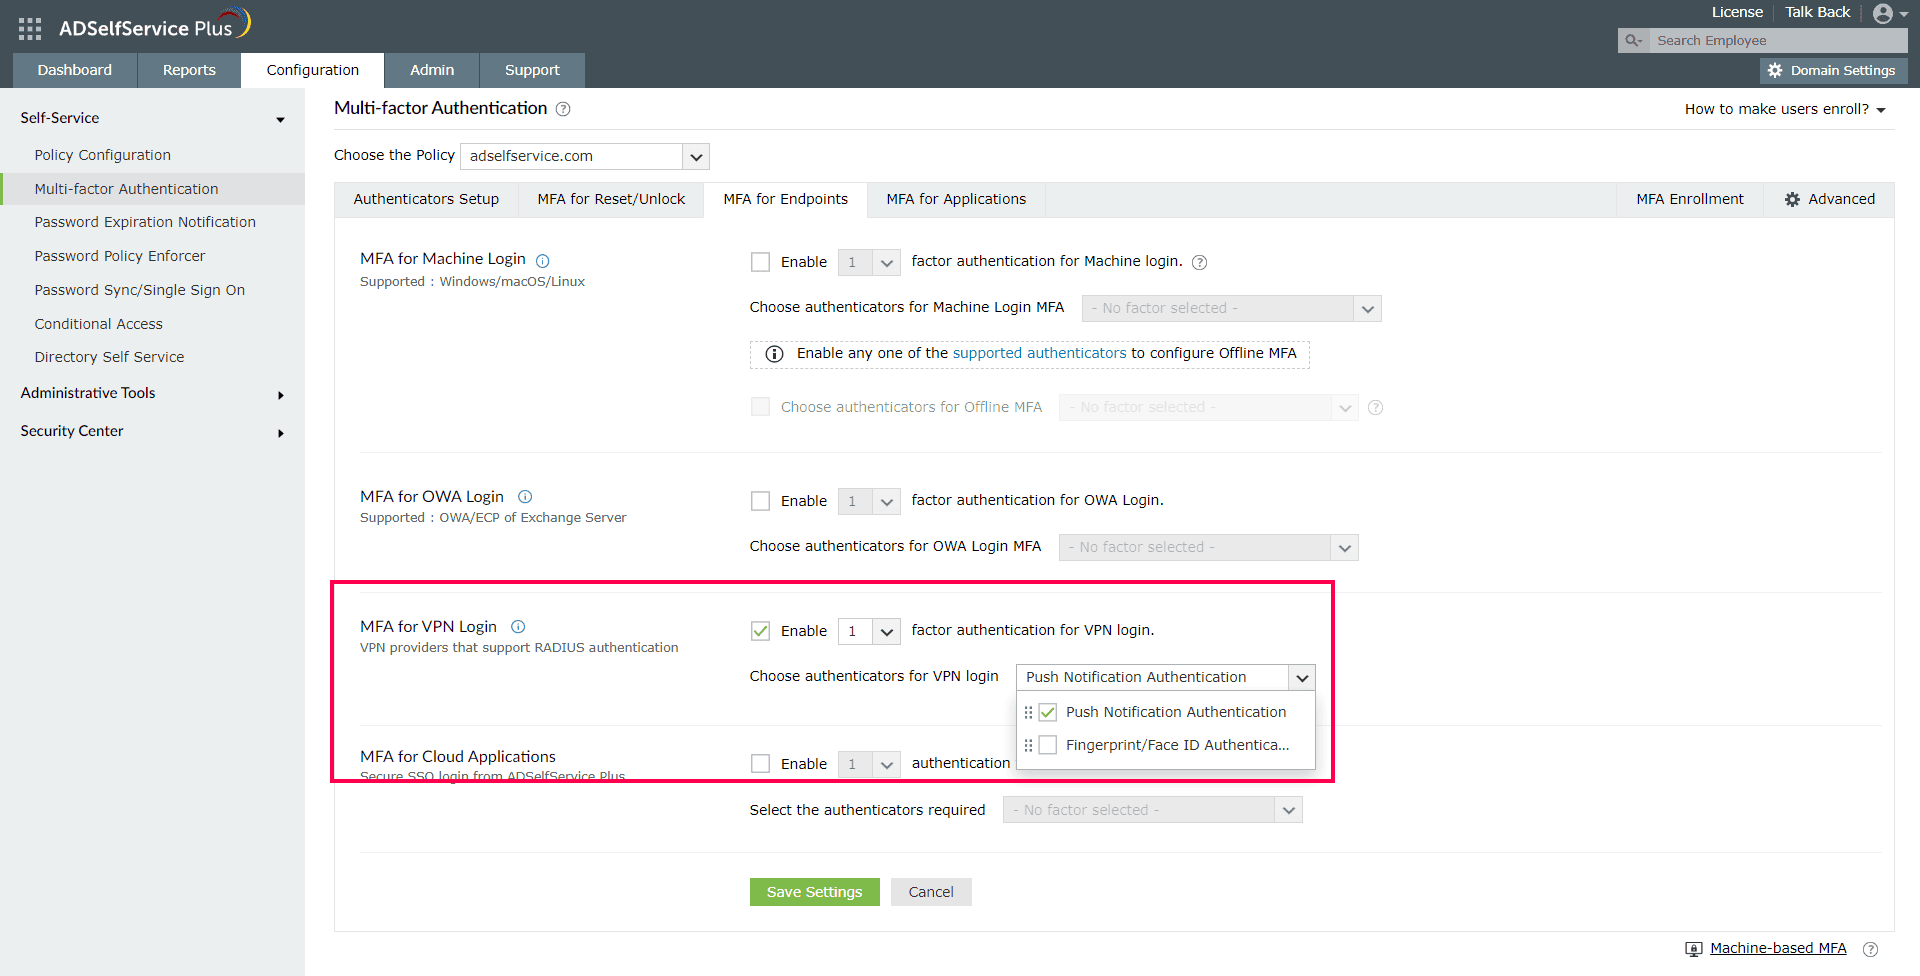Click the help icon beside Multi-factor Authentication

[563, 109]
